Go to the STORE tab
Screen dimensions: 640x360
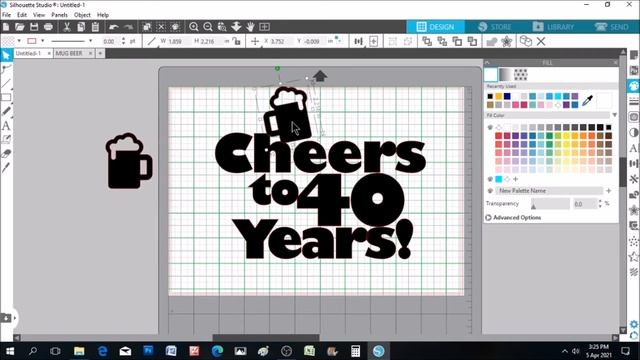495,27
